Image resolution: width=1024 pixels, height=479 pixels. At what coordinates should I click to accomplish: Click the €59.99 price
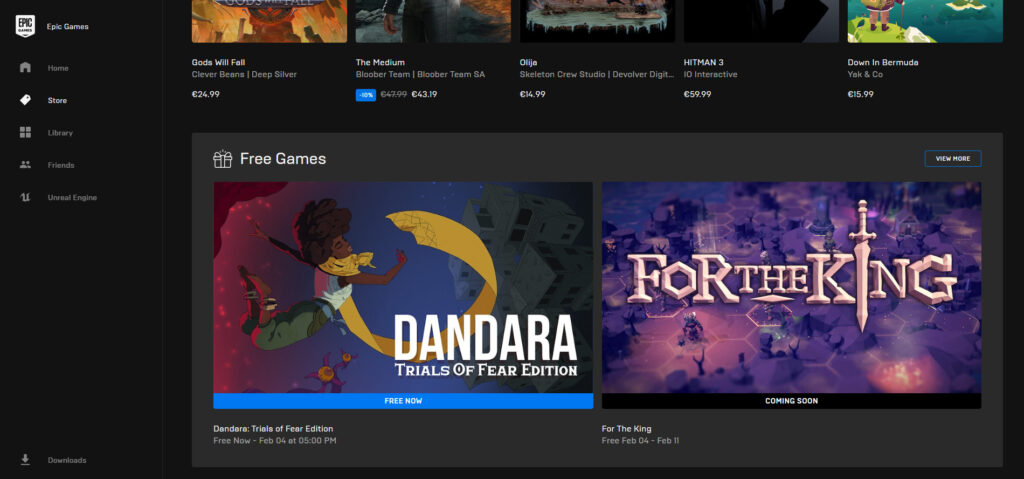coord(697,94)
